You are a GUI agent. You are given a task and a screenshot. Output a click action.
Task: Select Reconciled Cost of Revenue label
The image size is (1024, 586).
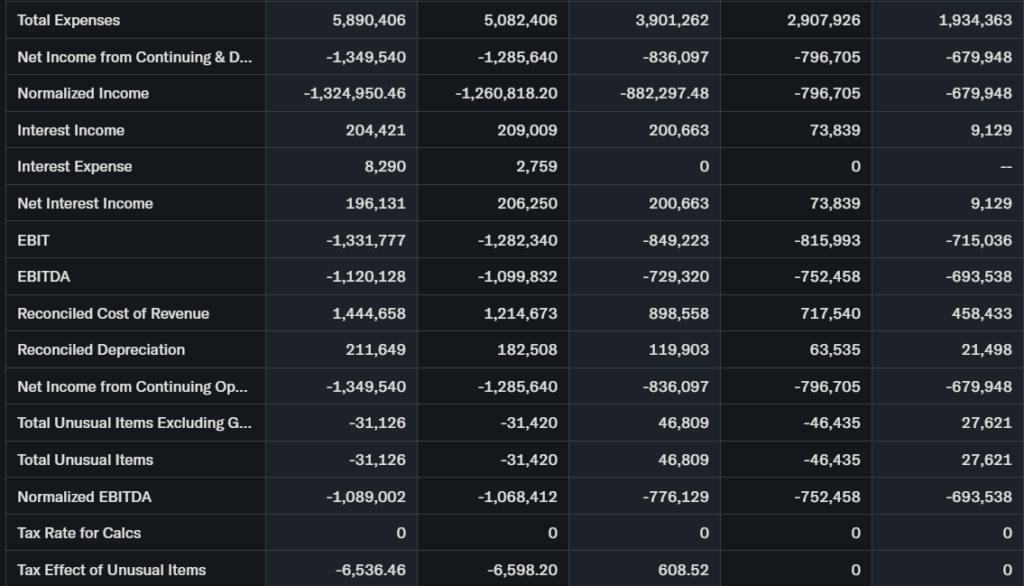(113, 313)
